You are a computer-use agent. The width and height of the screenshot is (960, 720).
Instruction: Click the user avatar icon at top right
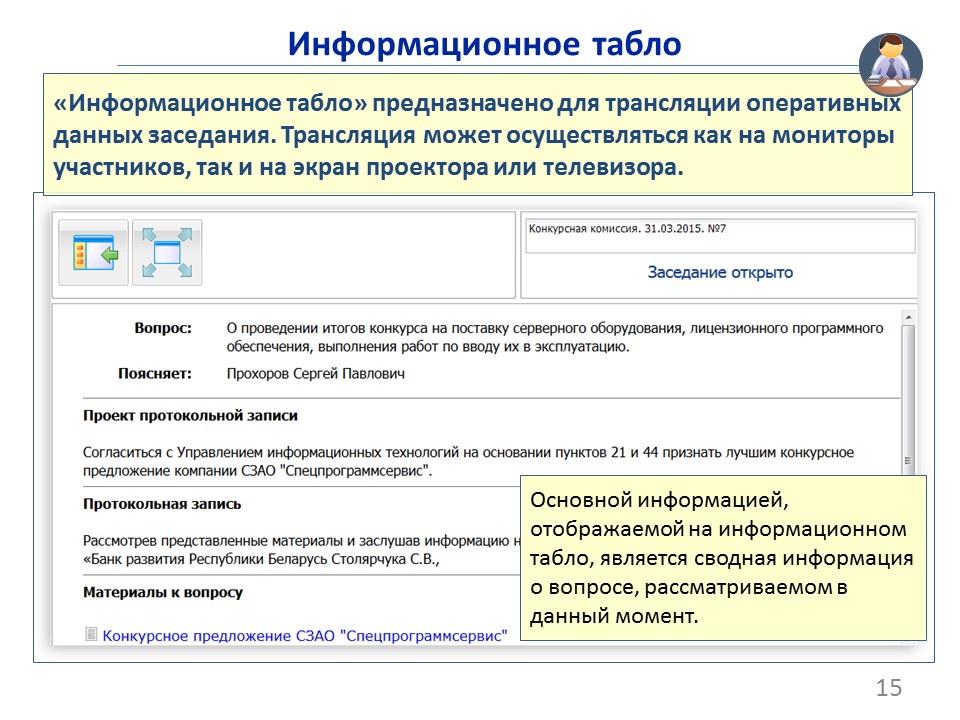(891, 65)
